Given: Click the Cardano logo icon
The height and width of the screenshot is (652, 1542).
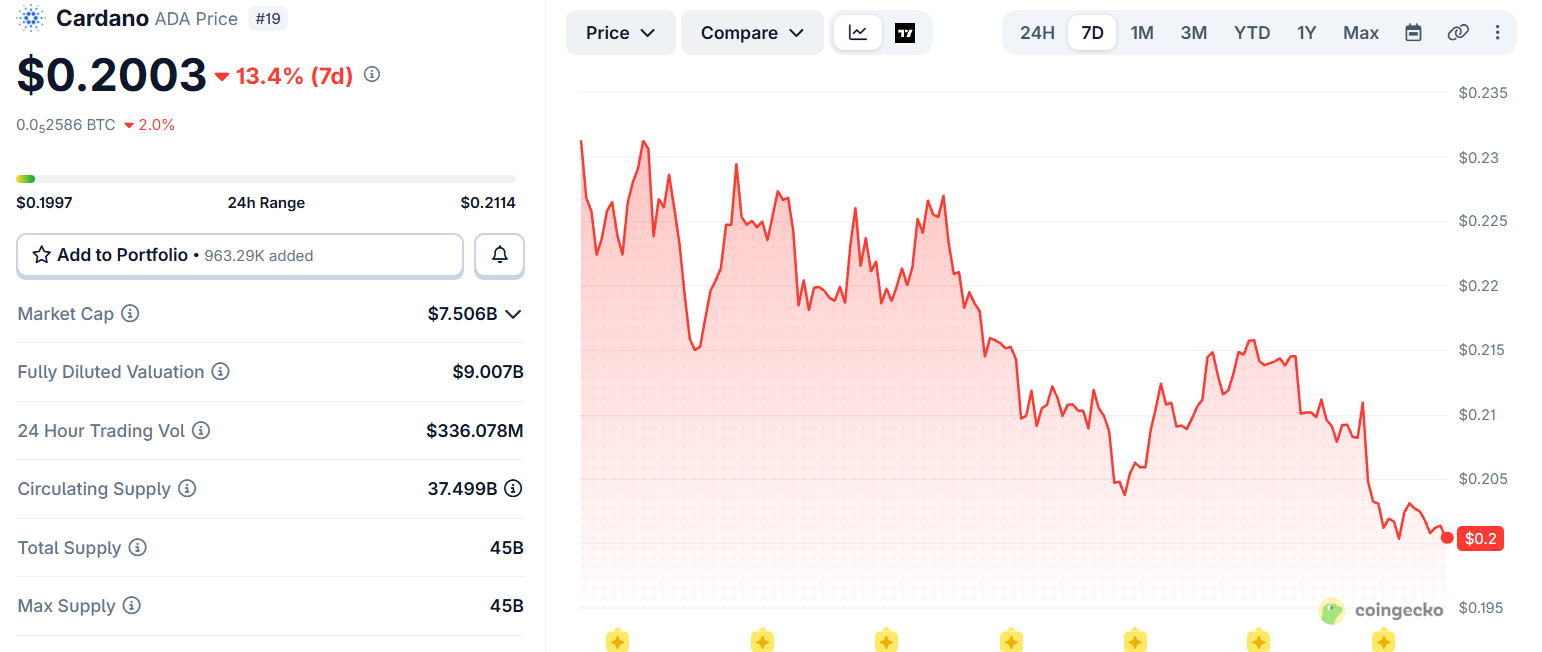Looking at the screenshot, I should click(32, 18).
